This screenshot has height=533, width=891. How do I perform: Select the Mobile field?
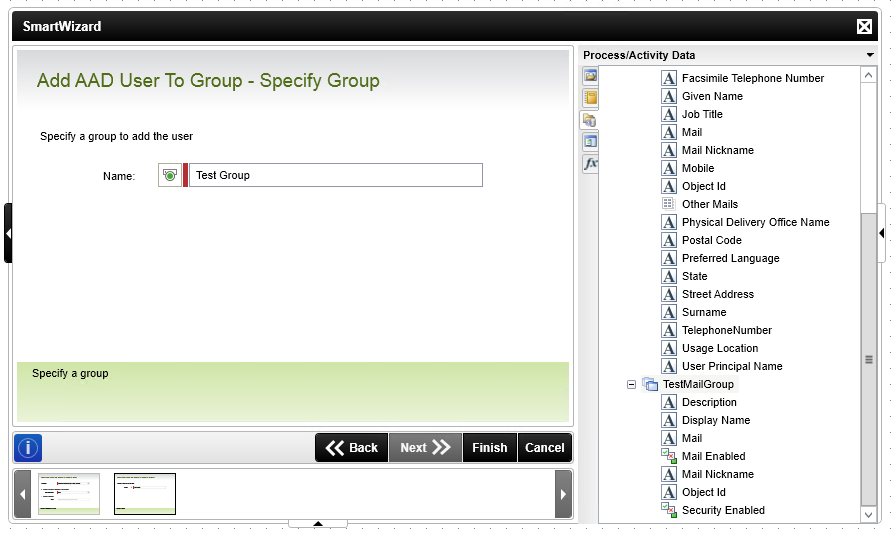coord(697,168)
